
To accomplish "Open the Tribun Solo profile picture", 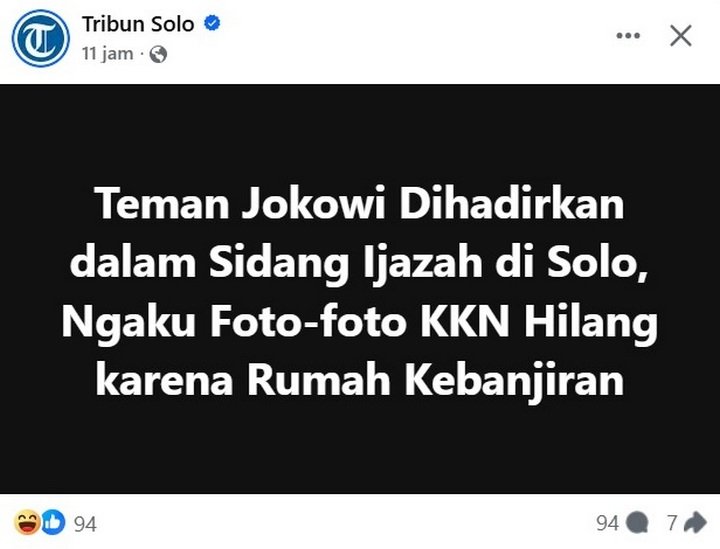I will pyautogui.click(x=40, y=38).
